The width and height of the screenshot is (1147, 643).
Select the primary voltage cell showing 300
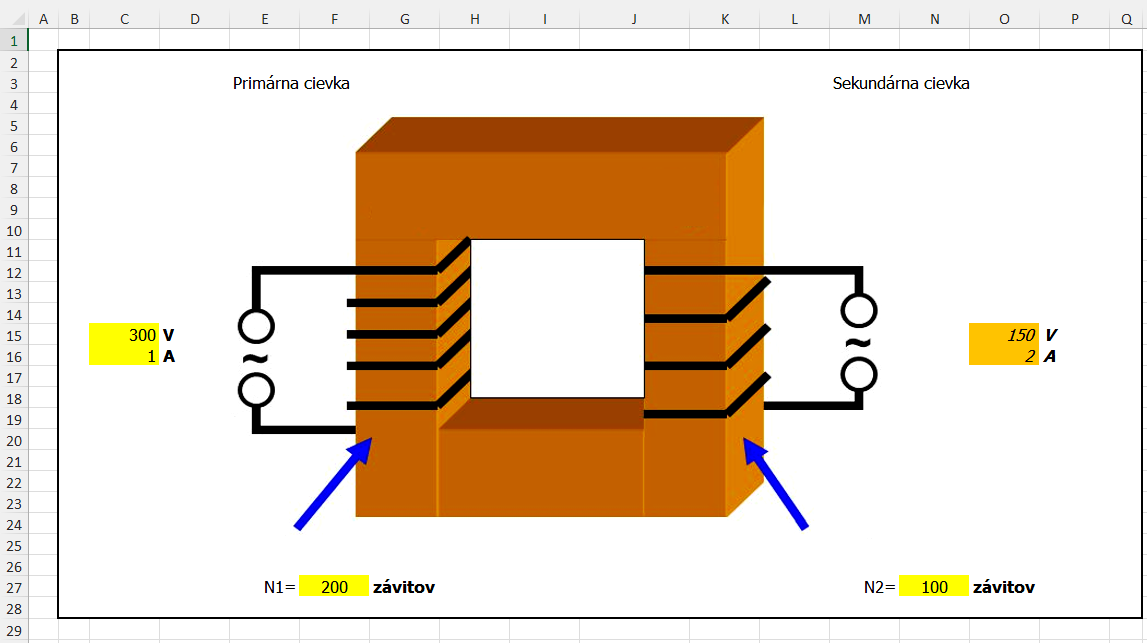tap(124, 335)
